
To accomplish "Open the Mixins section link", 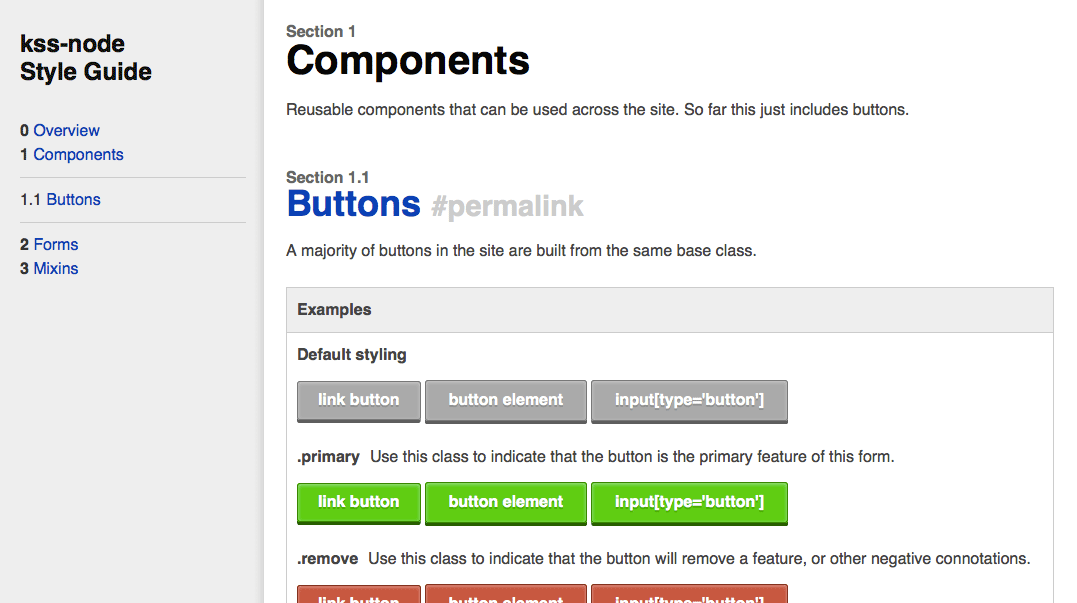I will (x=55, y=268).
